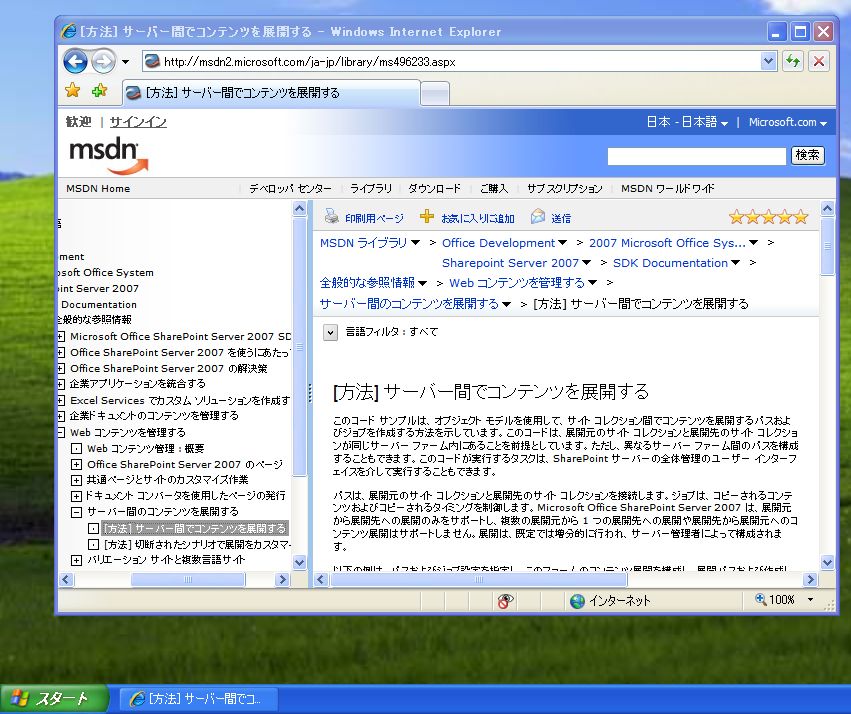Expand 共通ページとサイトのカスタマイズ作業 node

click(x=77, y=480)
